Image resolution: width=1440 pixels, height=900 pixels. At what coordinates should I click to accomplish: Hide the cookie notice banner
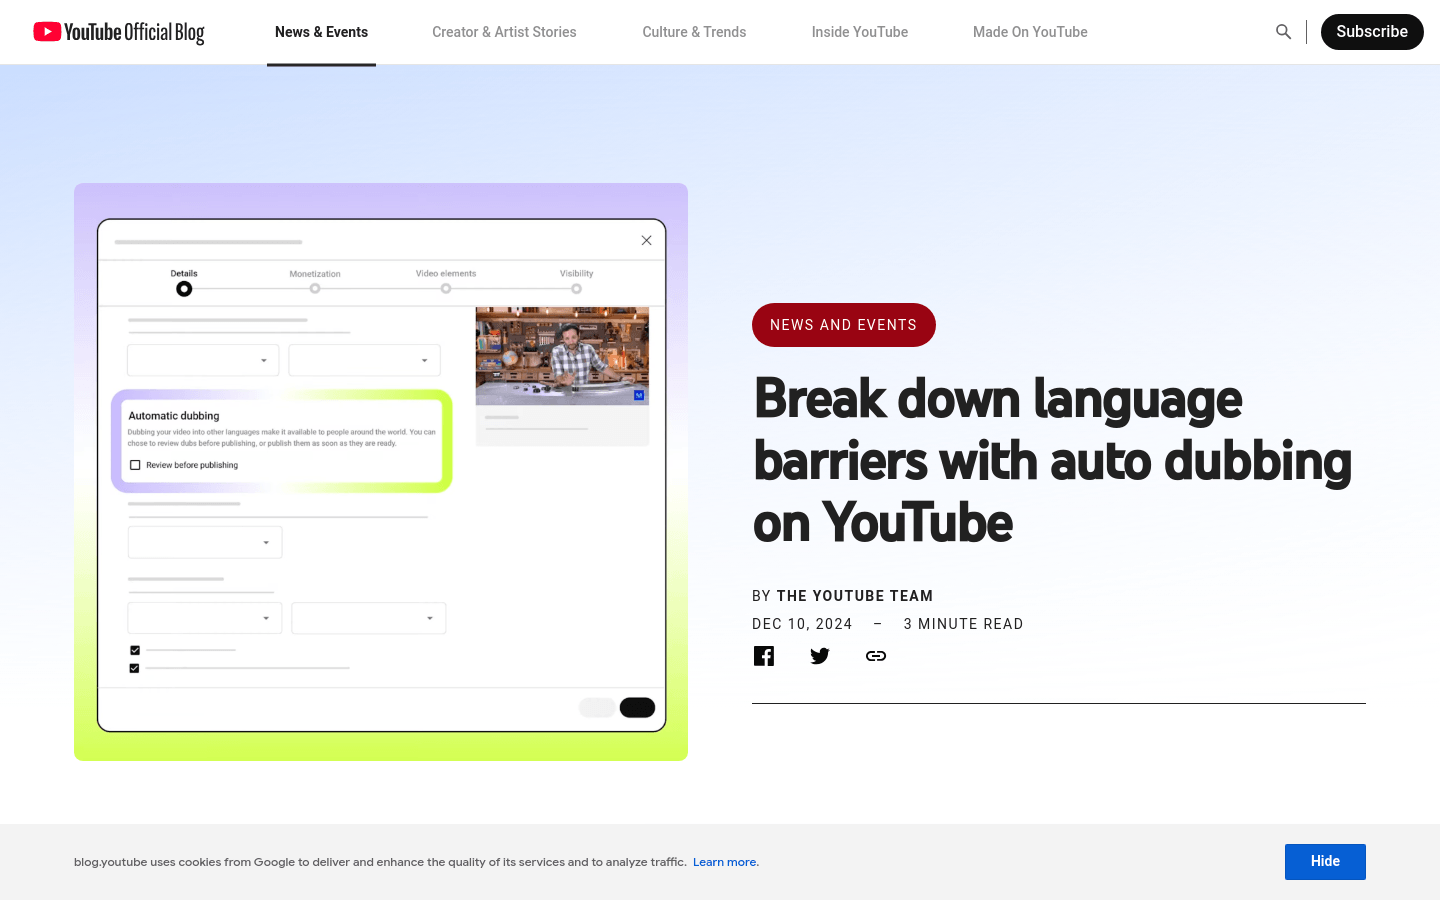1325,862
